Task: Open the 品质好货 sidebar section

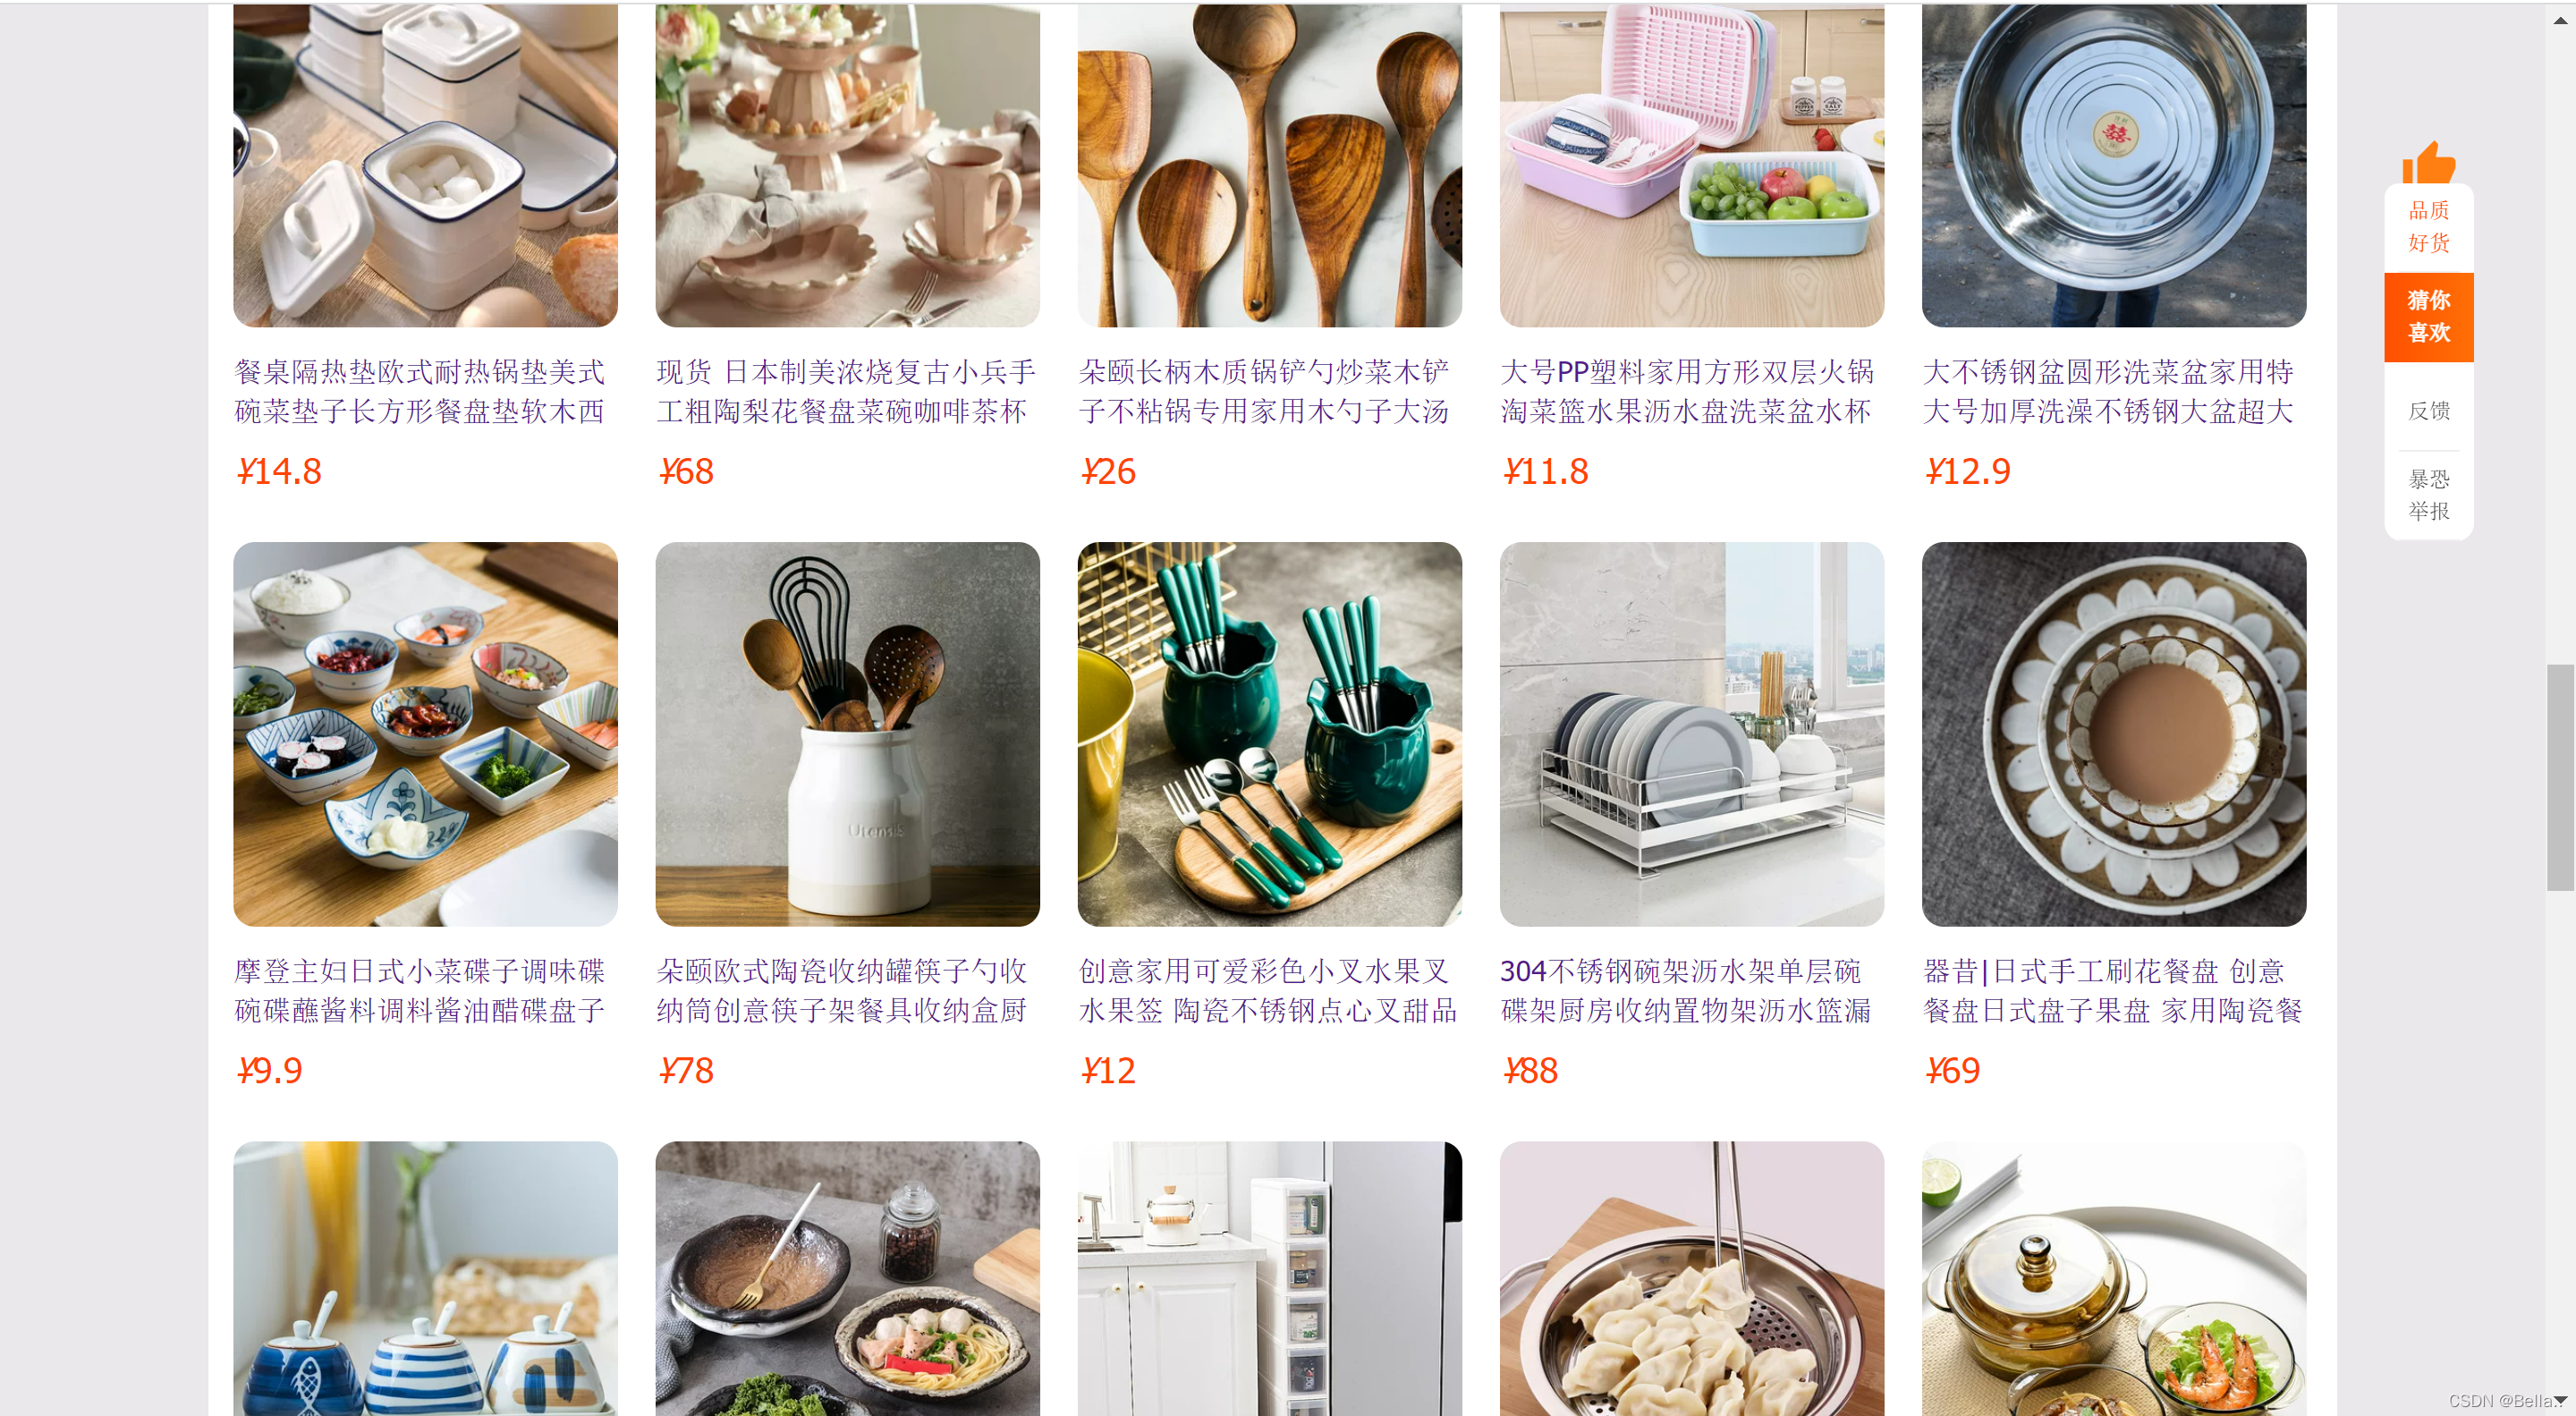Action: tap(2428, 226)
